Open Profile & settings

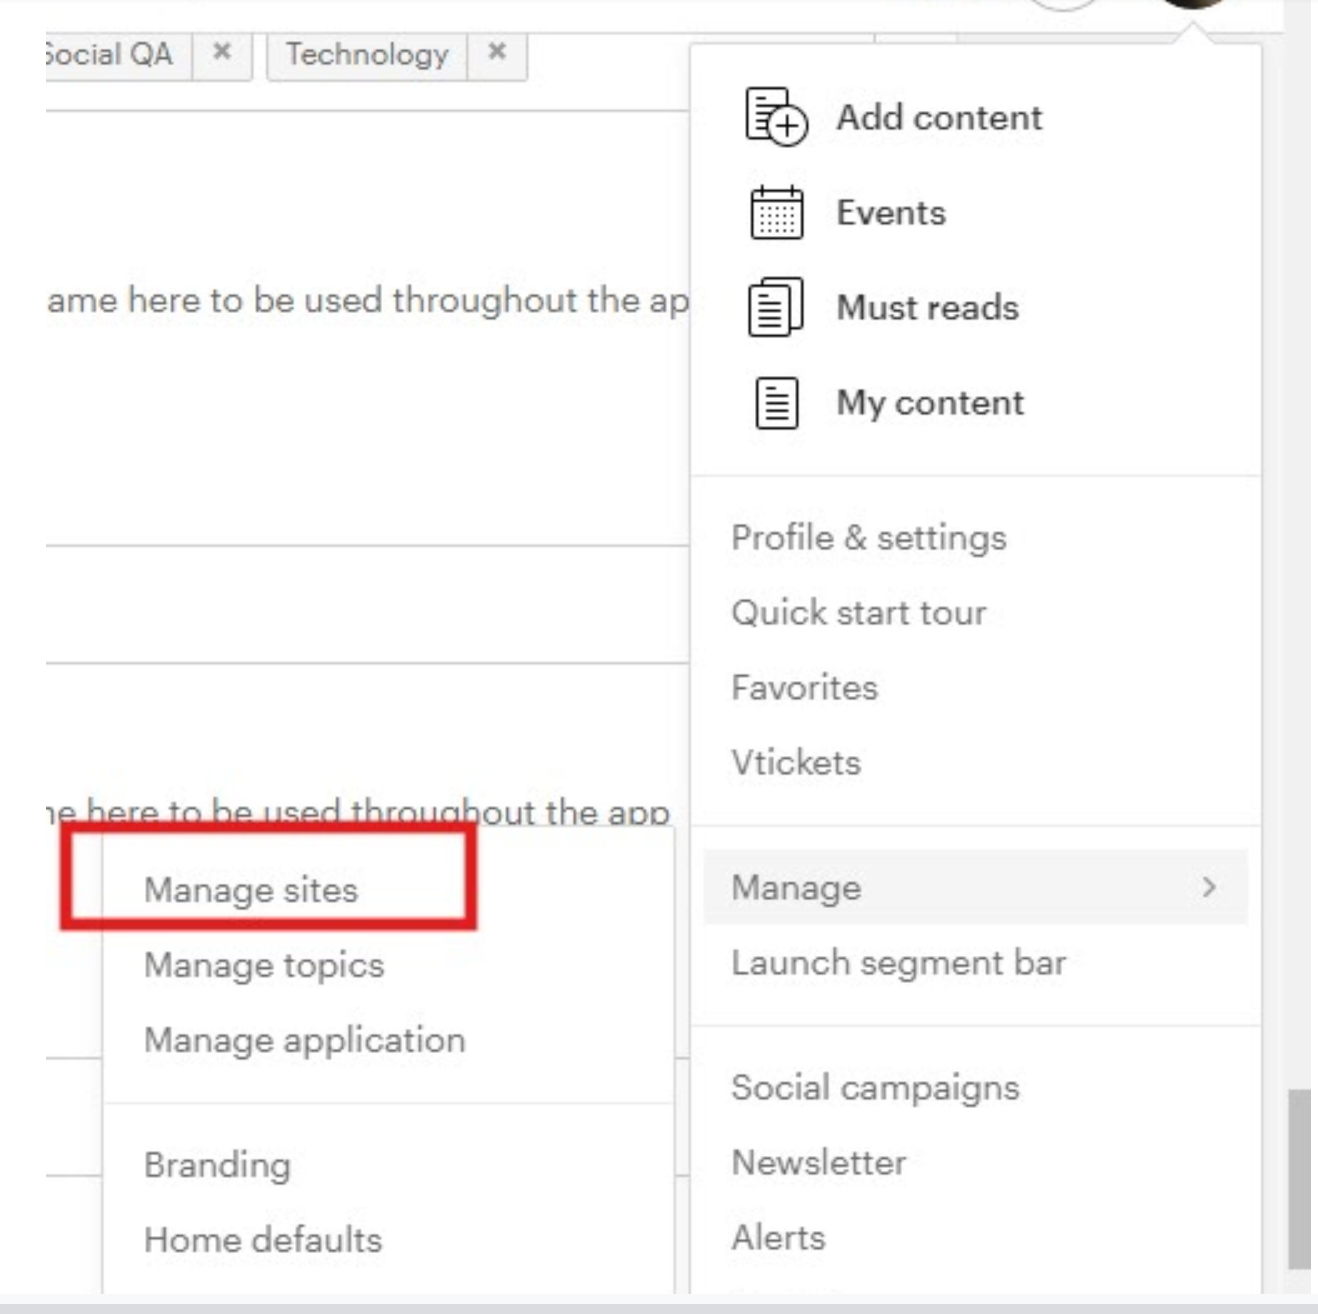tap(869, 538)
